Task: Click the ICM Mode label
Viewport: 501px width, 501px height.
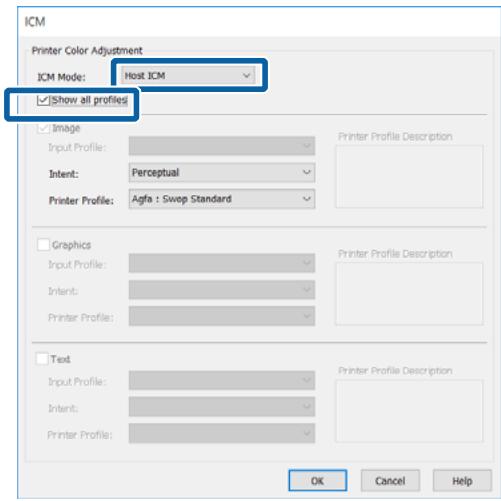Action: [61, 77]
